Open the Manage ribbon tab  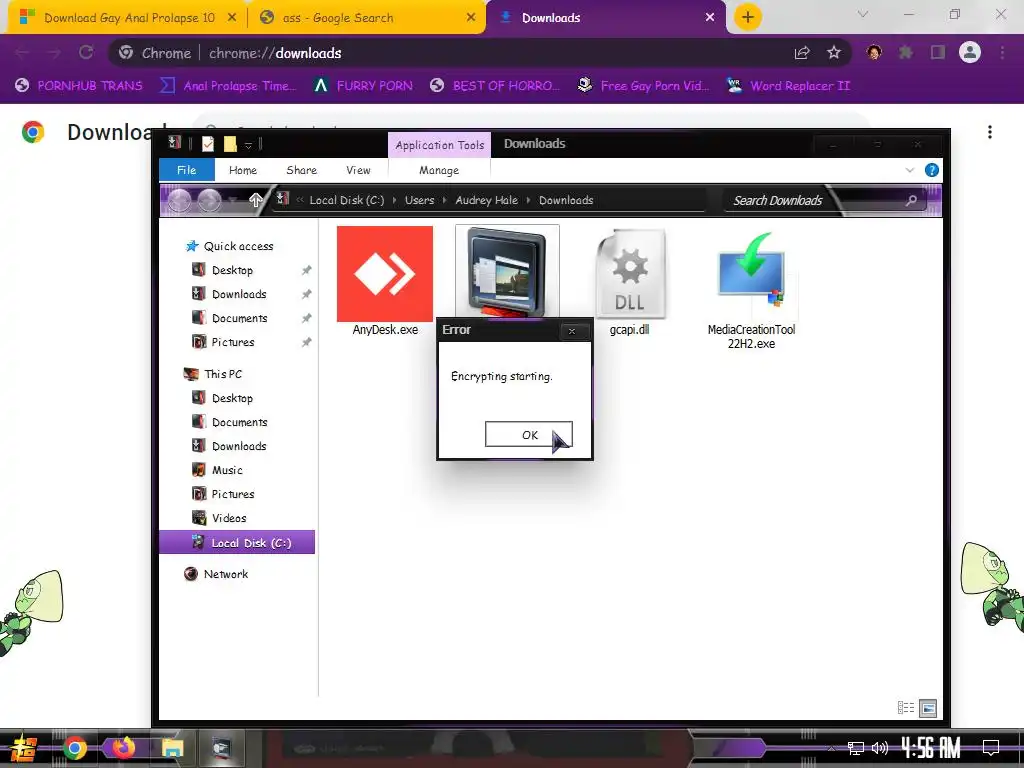coord(439,170)
